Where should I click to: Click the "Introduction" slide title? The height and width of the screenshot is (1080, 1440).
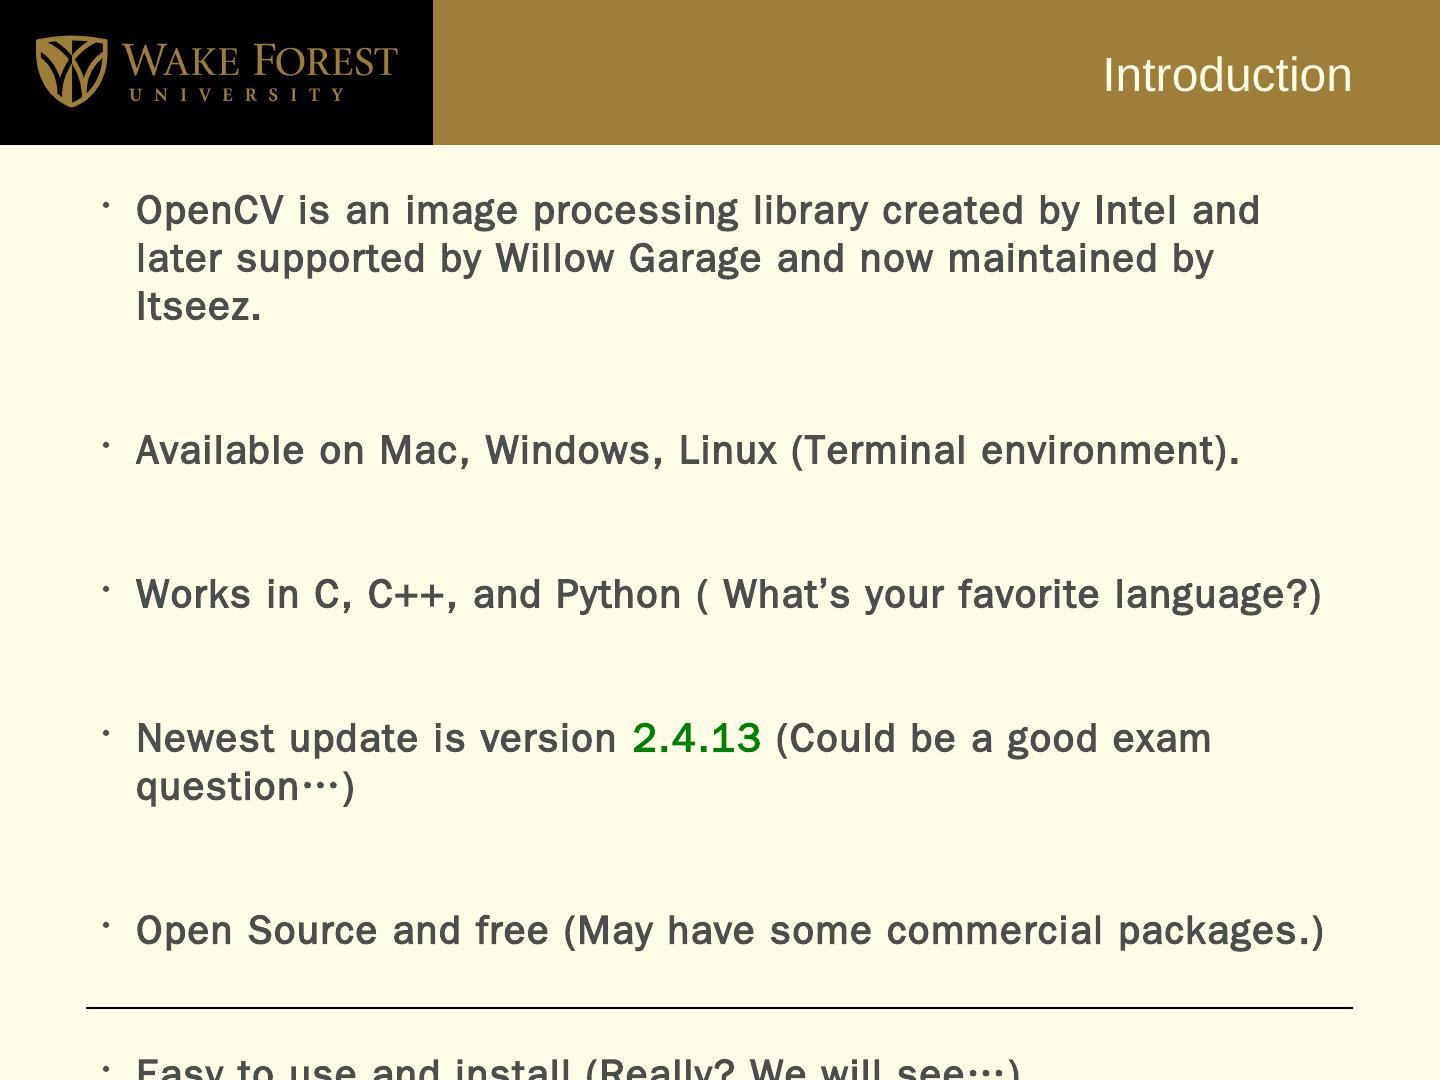point(1226,75)
